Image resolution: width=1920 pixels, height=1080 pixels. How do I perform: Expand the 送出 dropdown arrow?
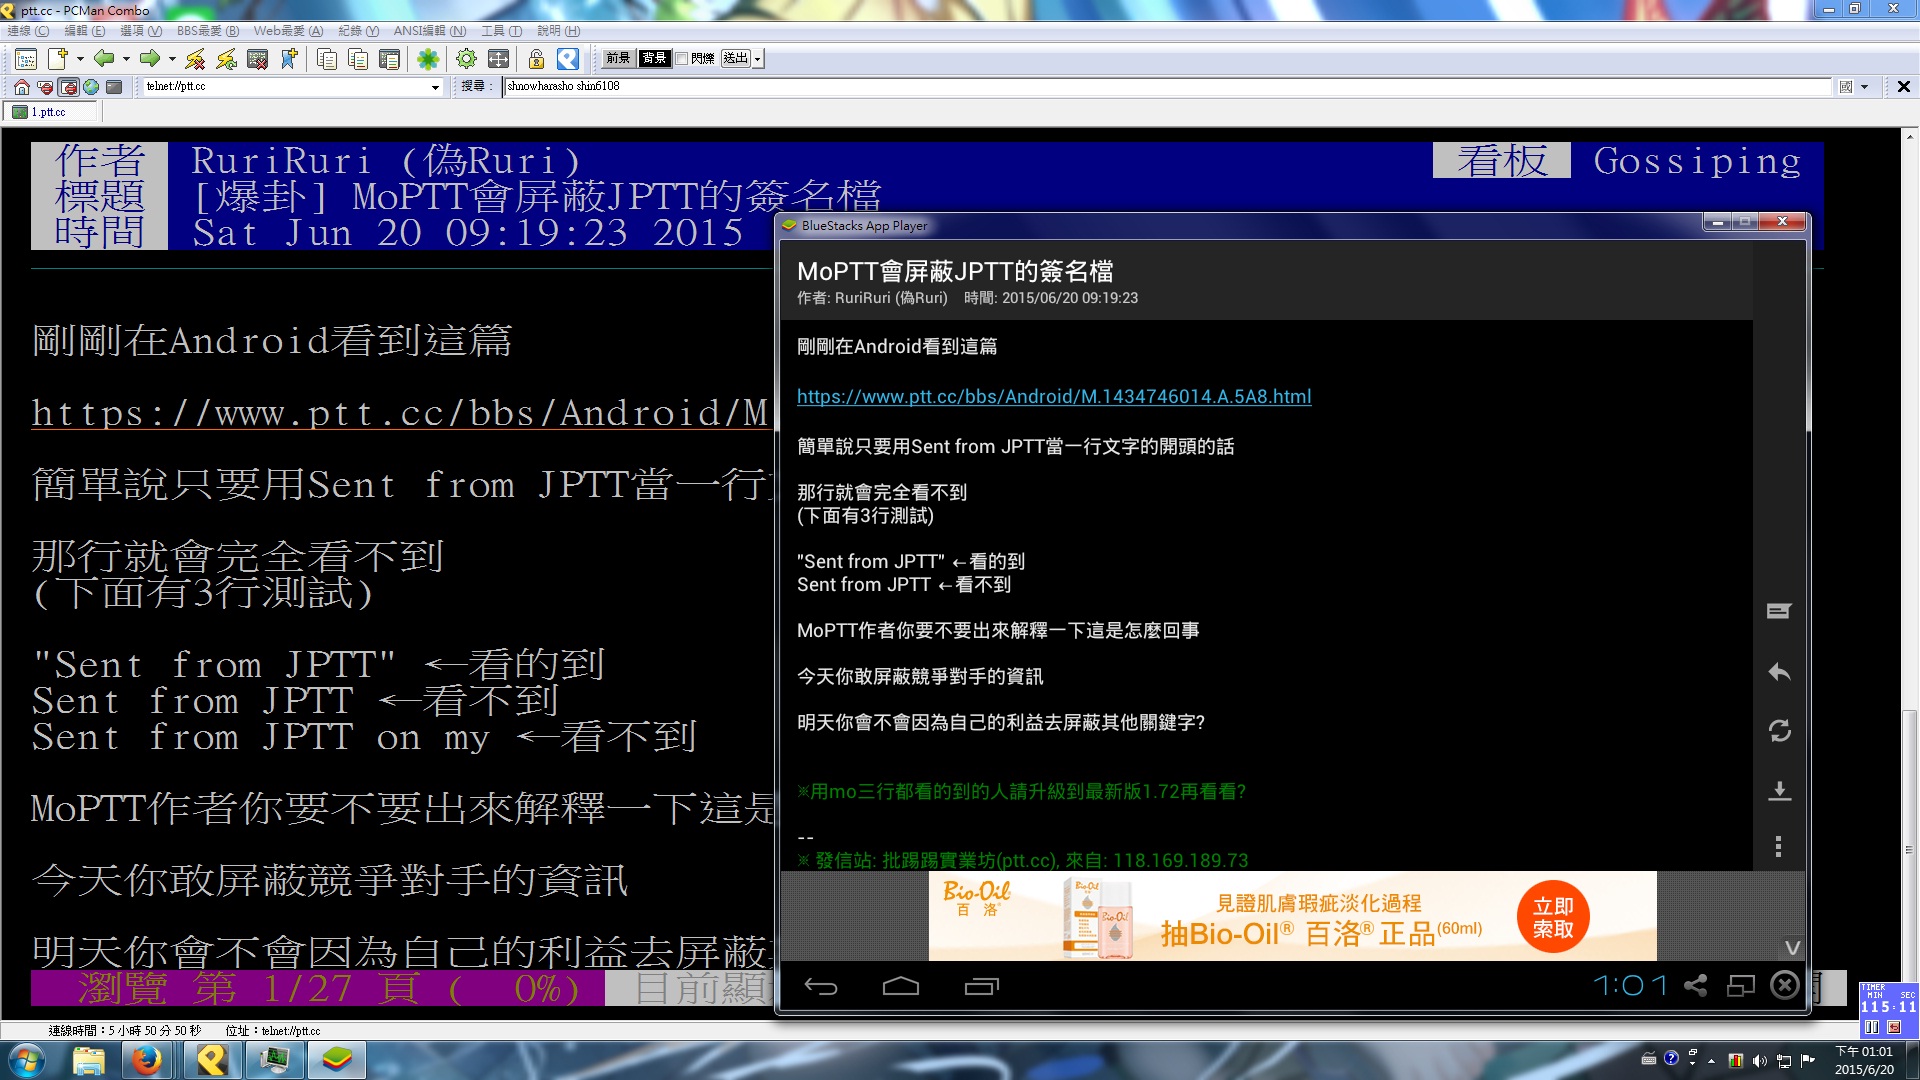(758, 59)
